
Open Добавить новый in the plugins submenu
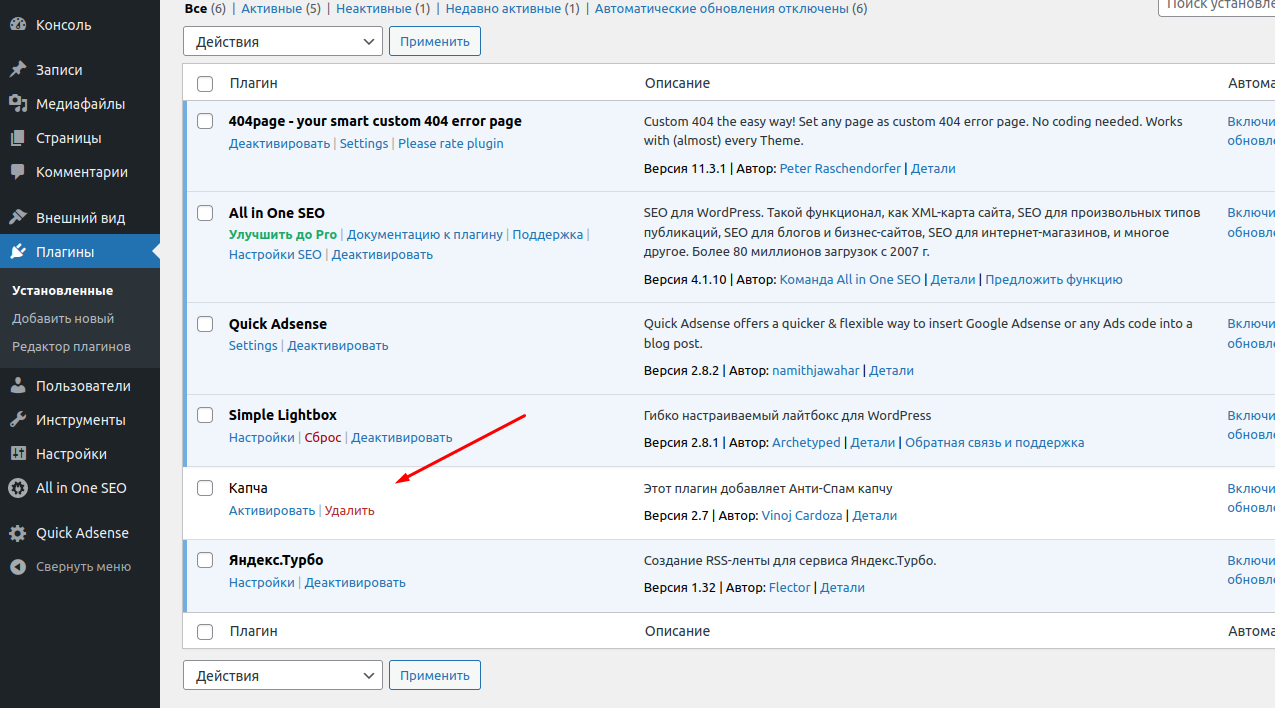point(63,318)
